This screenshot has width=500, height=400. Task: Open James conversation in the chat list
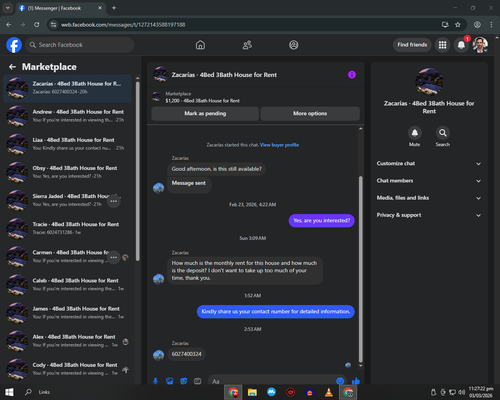68,313
